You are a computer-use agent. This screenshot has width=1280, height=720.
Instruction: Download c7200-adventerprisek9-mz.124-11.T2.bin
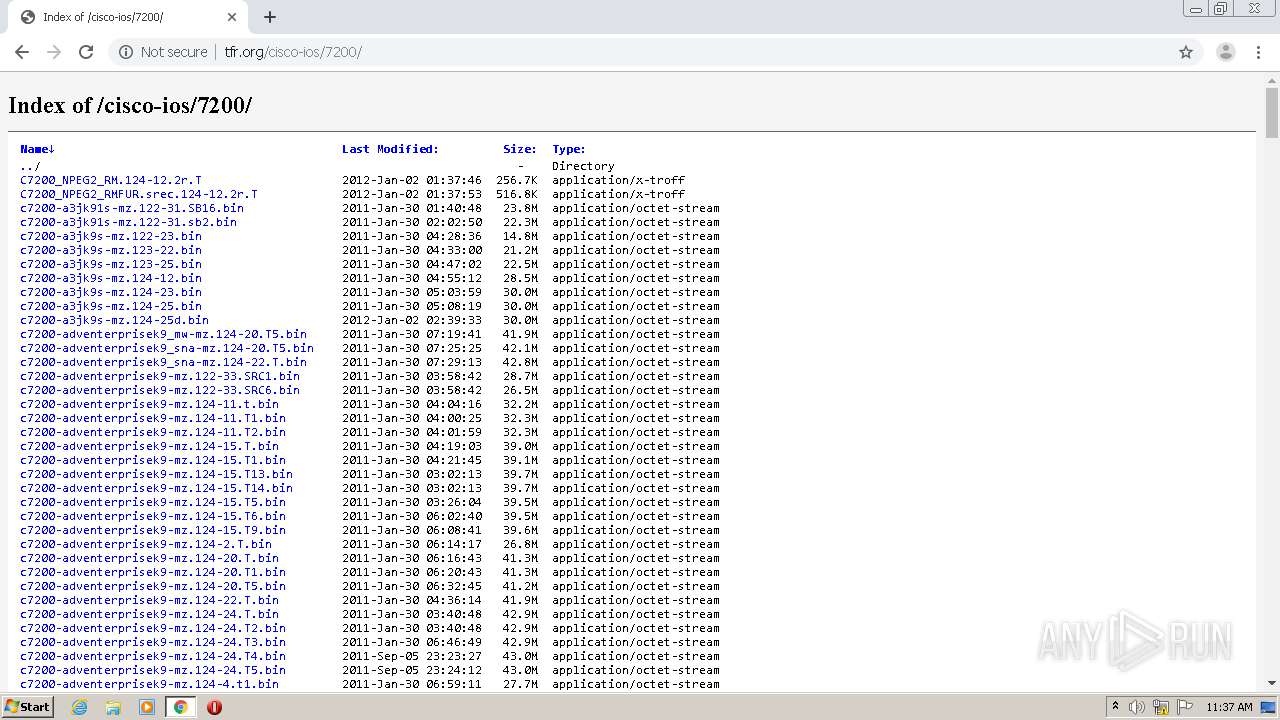(153, 433)
